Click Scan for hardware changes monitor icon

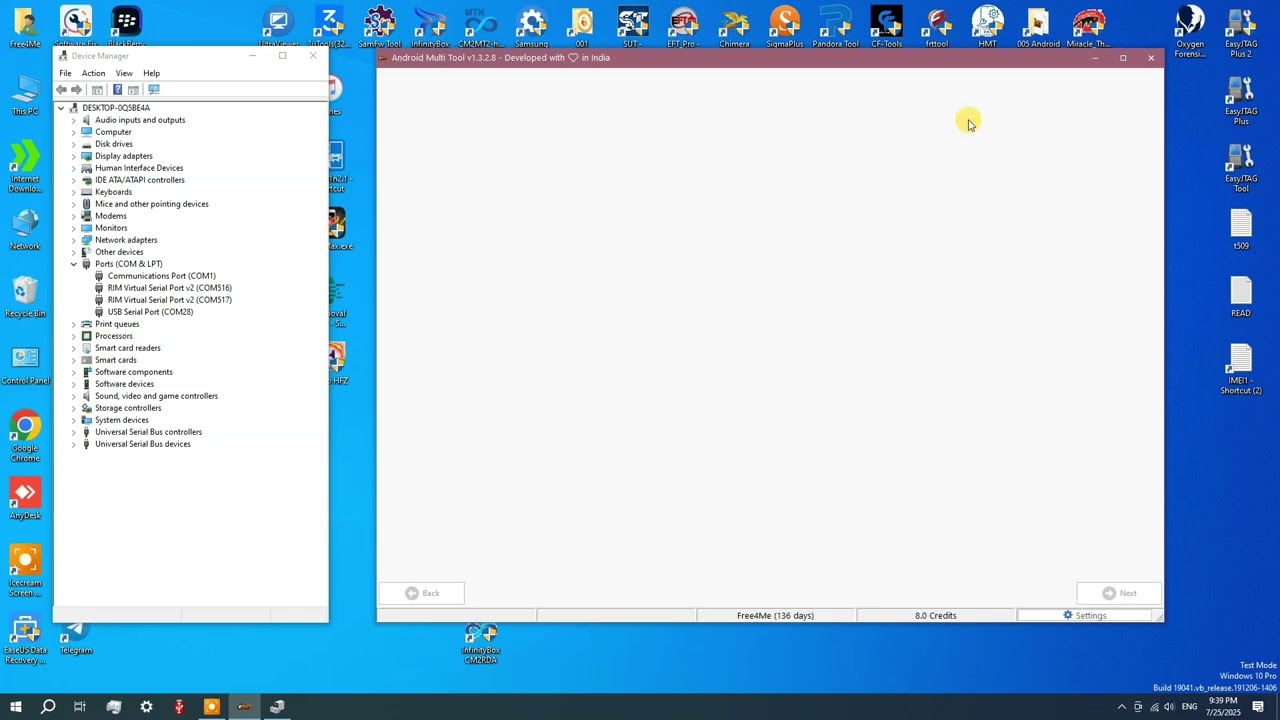click(x=154, y=90)
